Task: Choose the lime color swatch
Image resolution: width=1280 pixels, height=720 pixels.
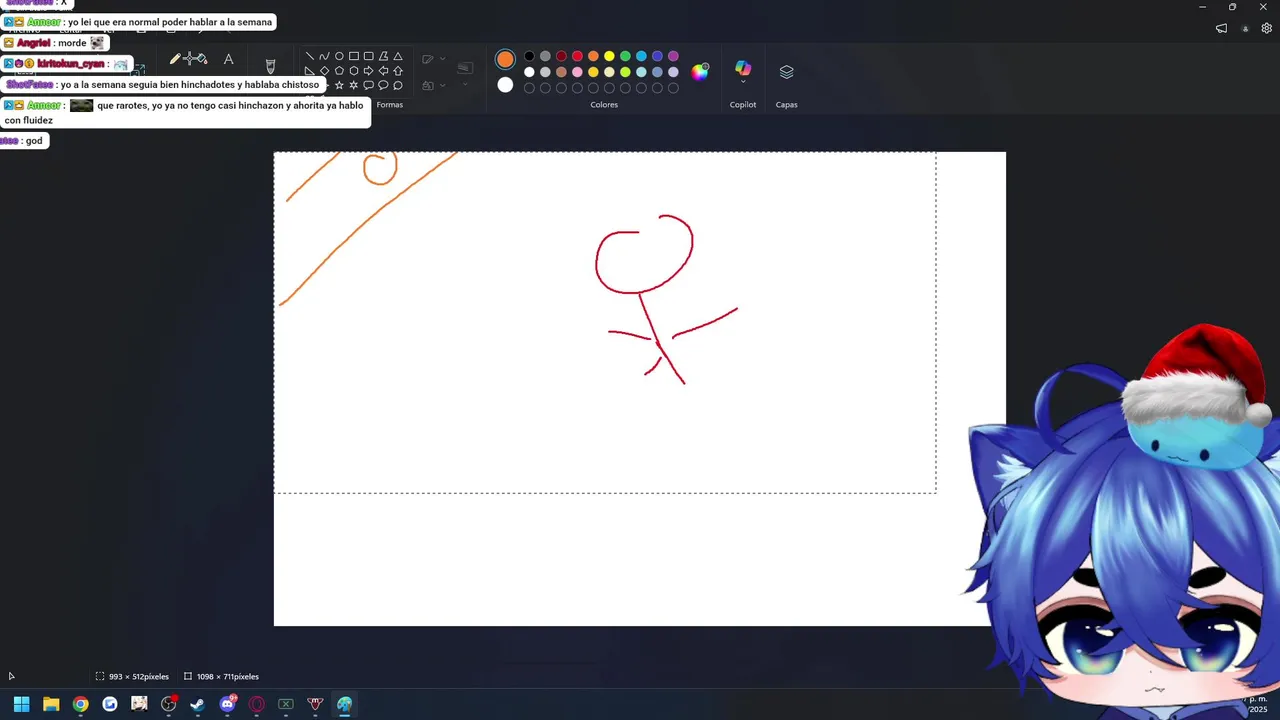Action: click(x=625, y=72)
